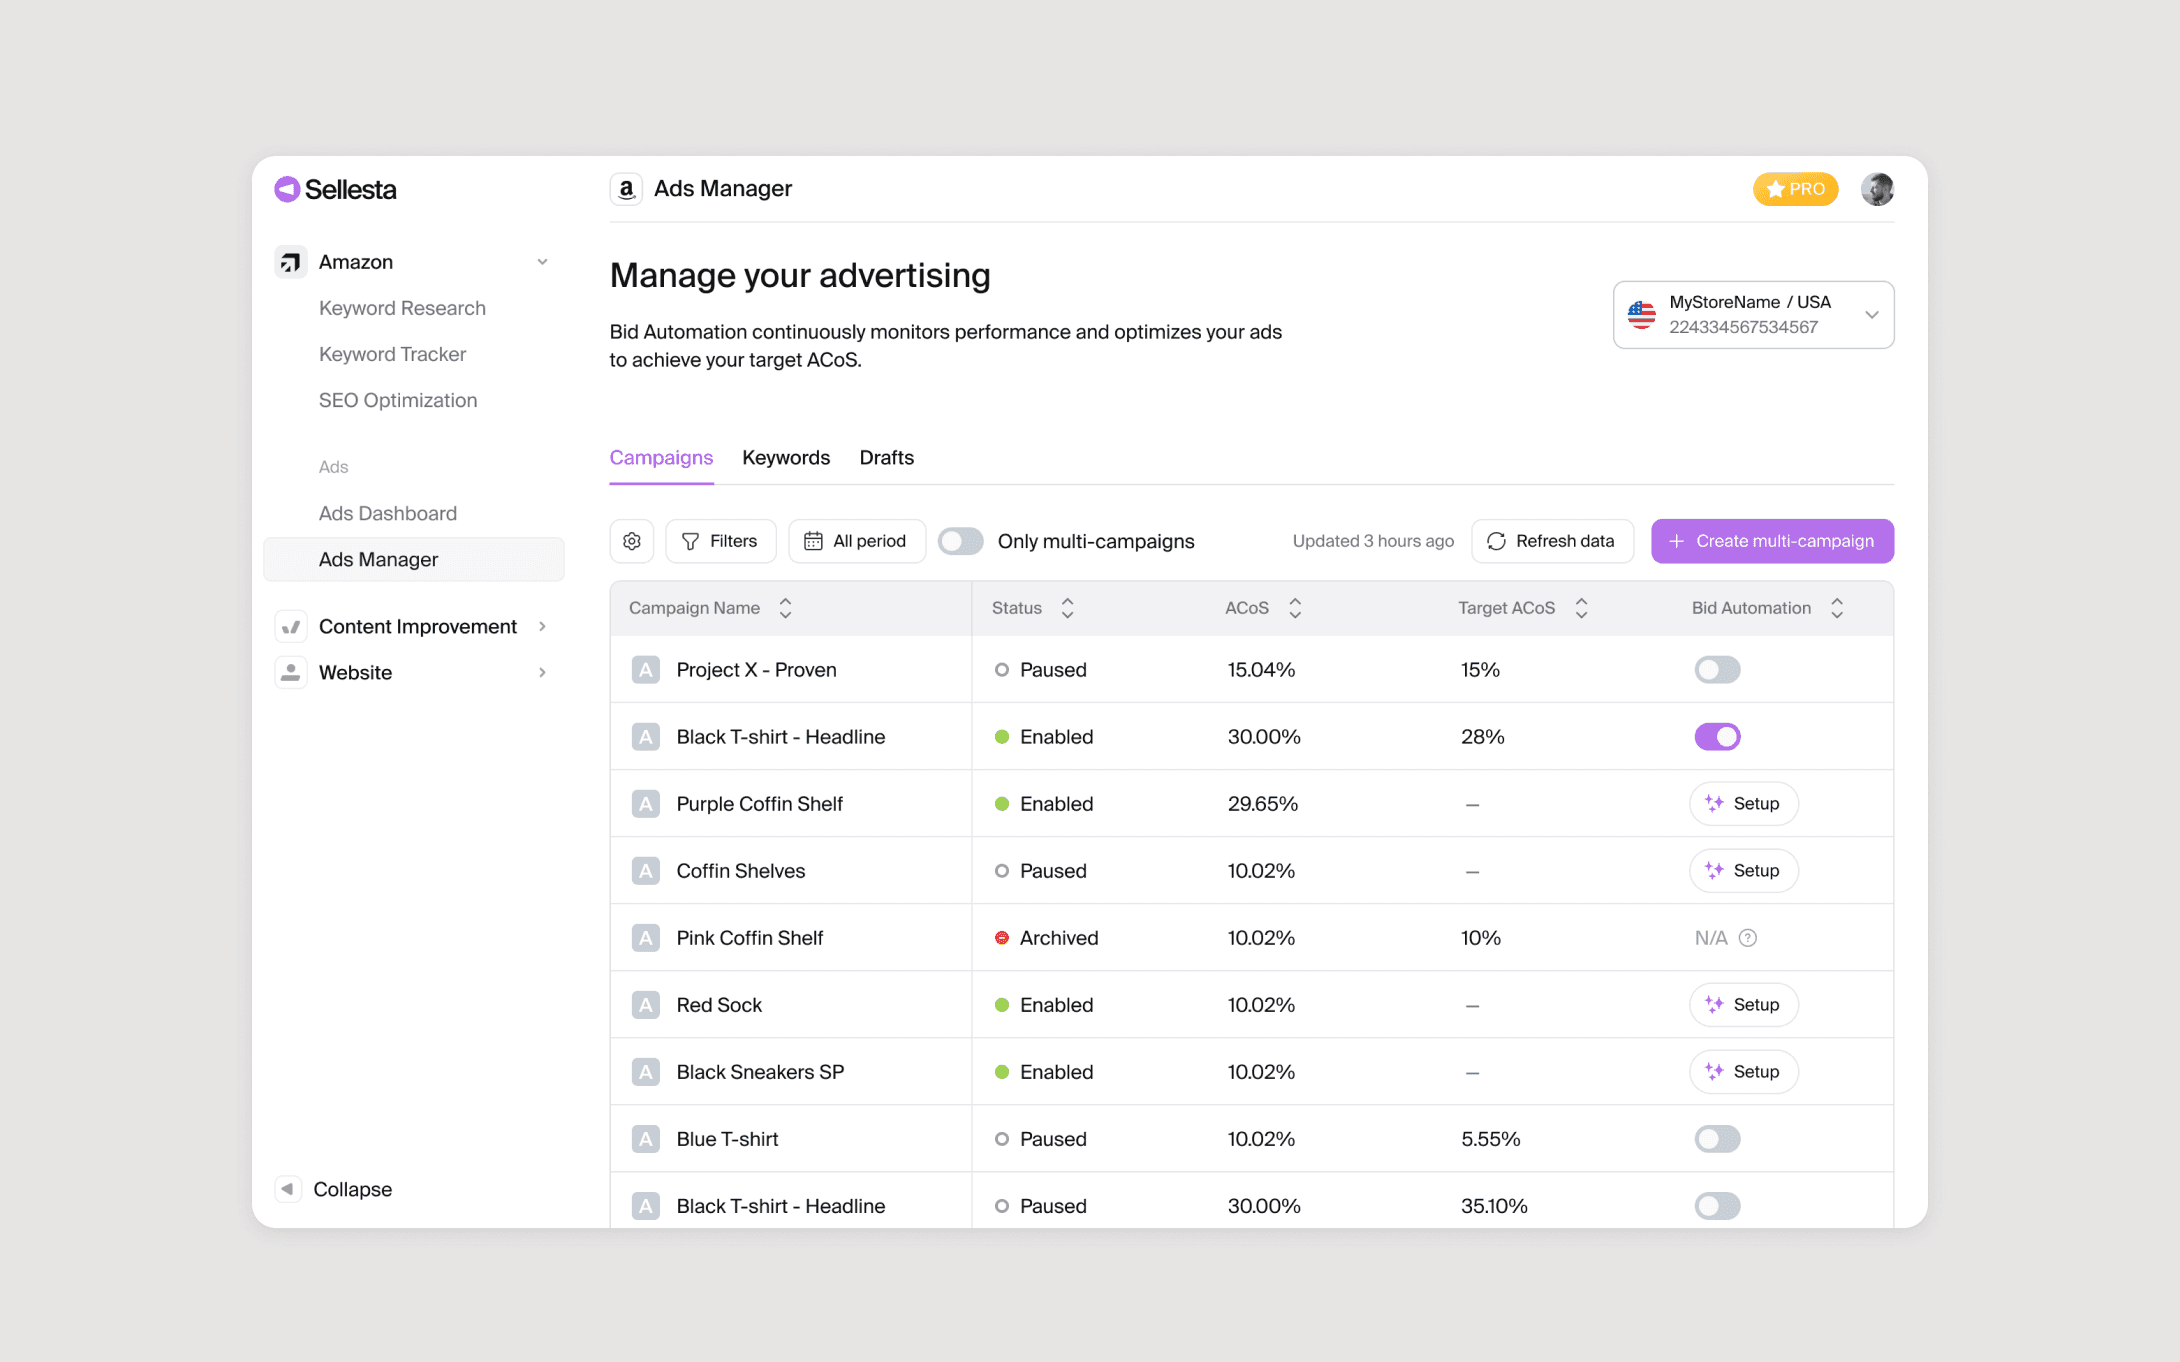The image size is (2180, 1362).
Task: Sort by Bid Automation arrows
Action: coord(1837,608)
